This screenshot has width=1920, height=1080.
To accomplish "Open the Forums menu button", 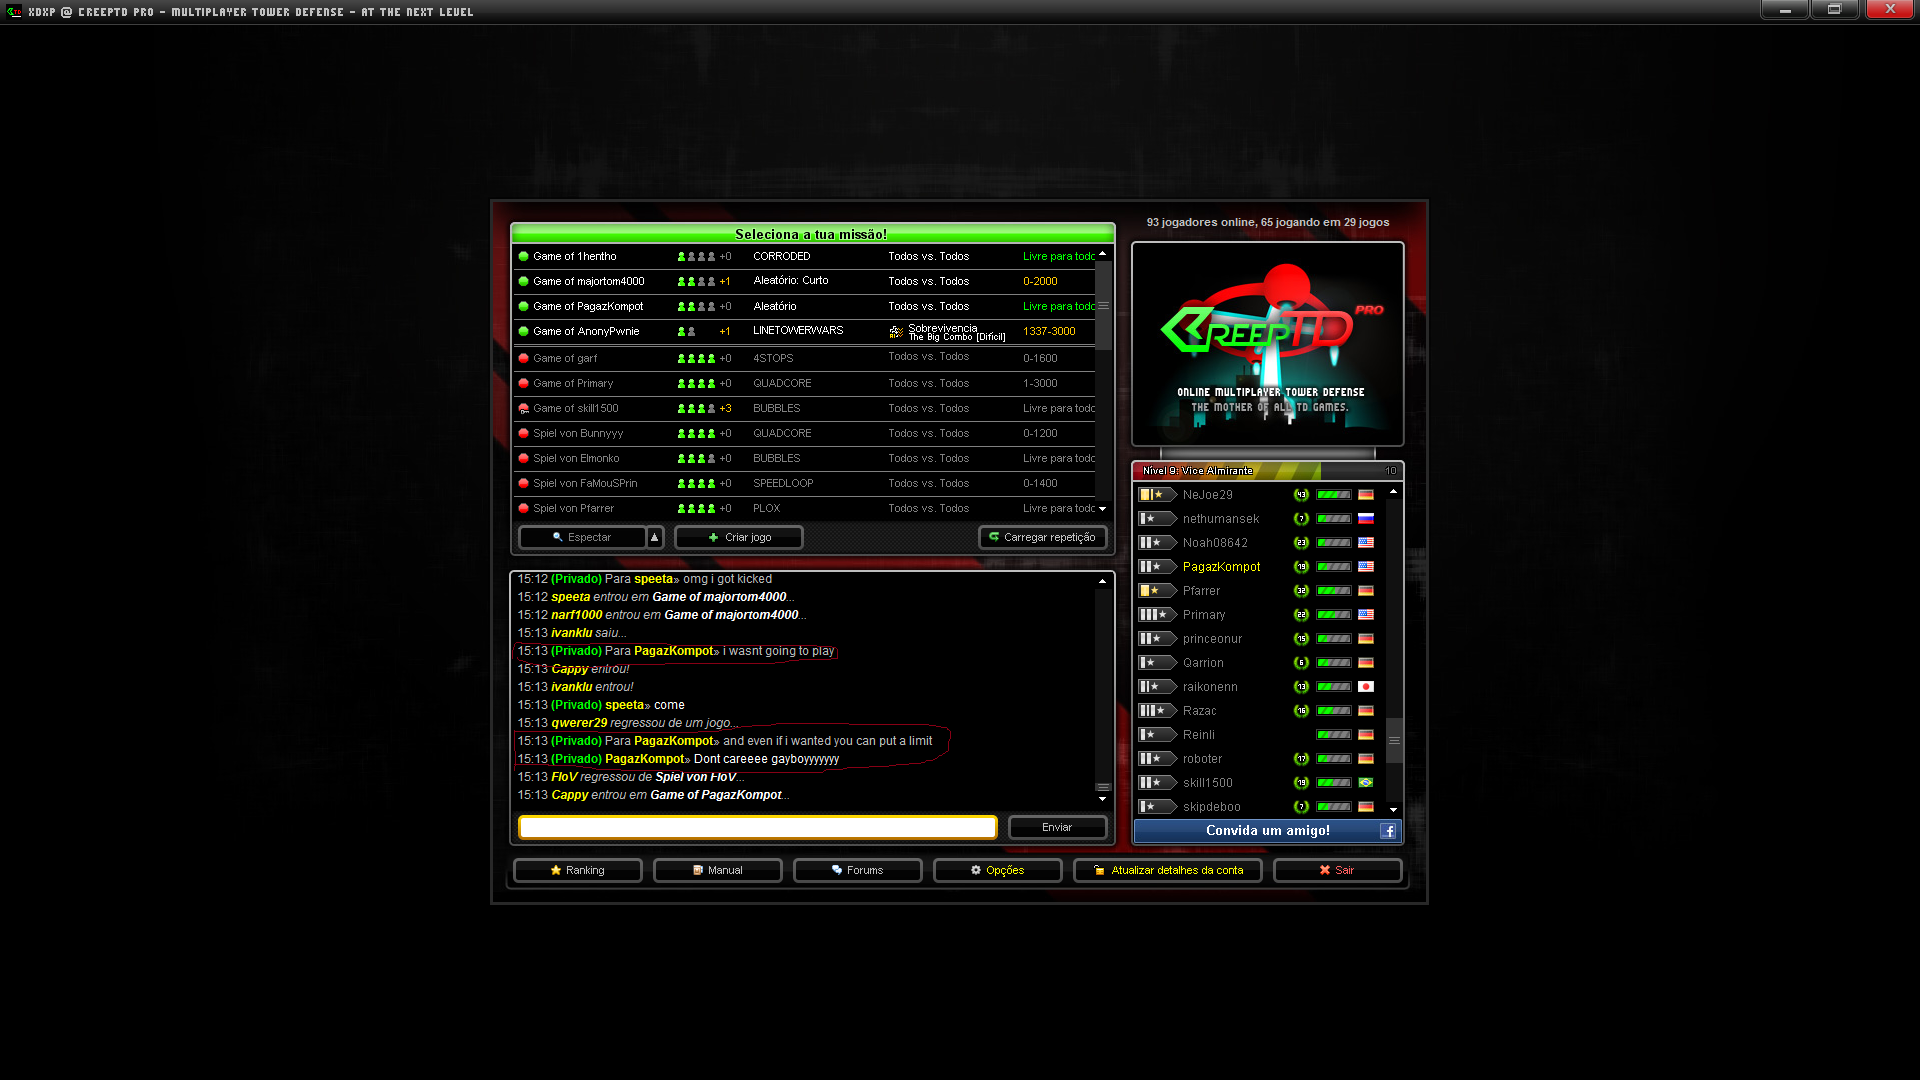I will 858,871.
